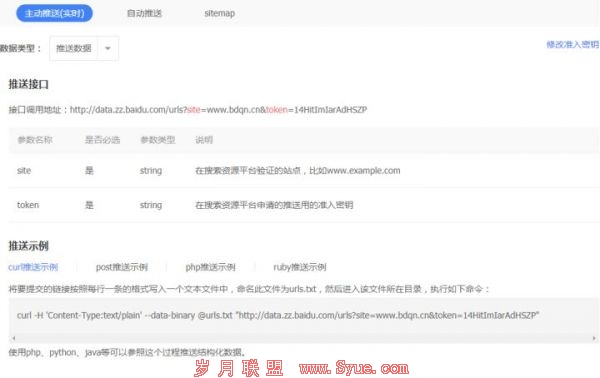Click the 是 required cell in token row
Screen dimensions: 600x378
click(x=89, y=205)
